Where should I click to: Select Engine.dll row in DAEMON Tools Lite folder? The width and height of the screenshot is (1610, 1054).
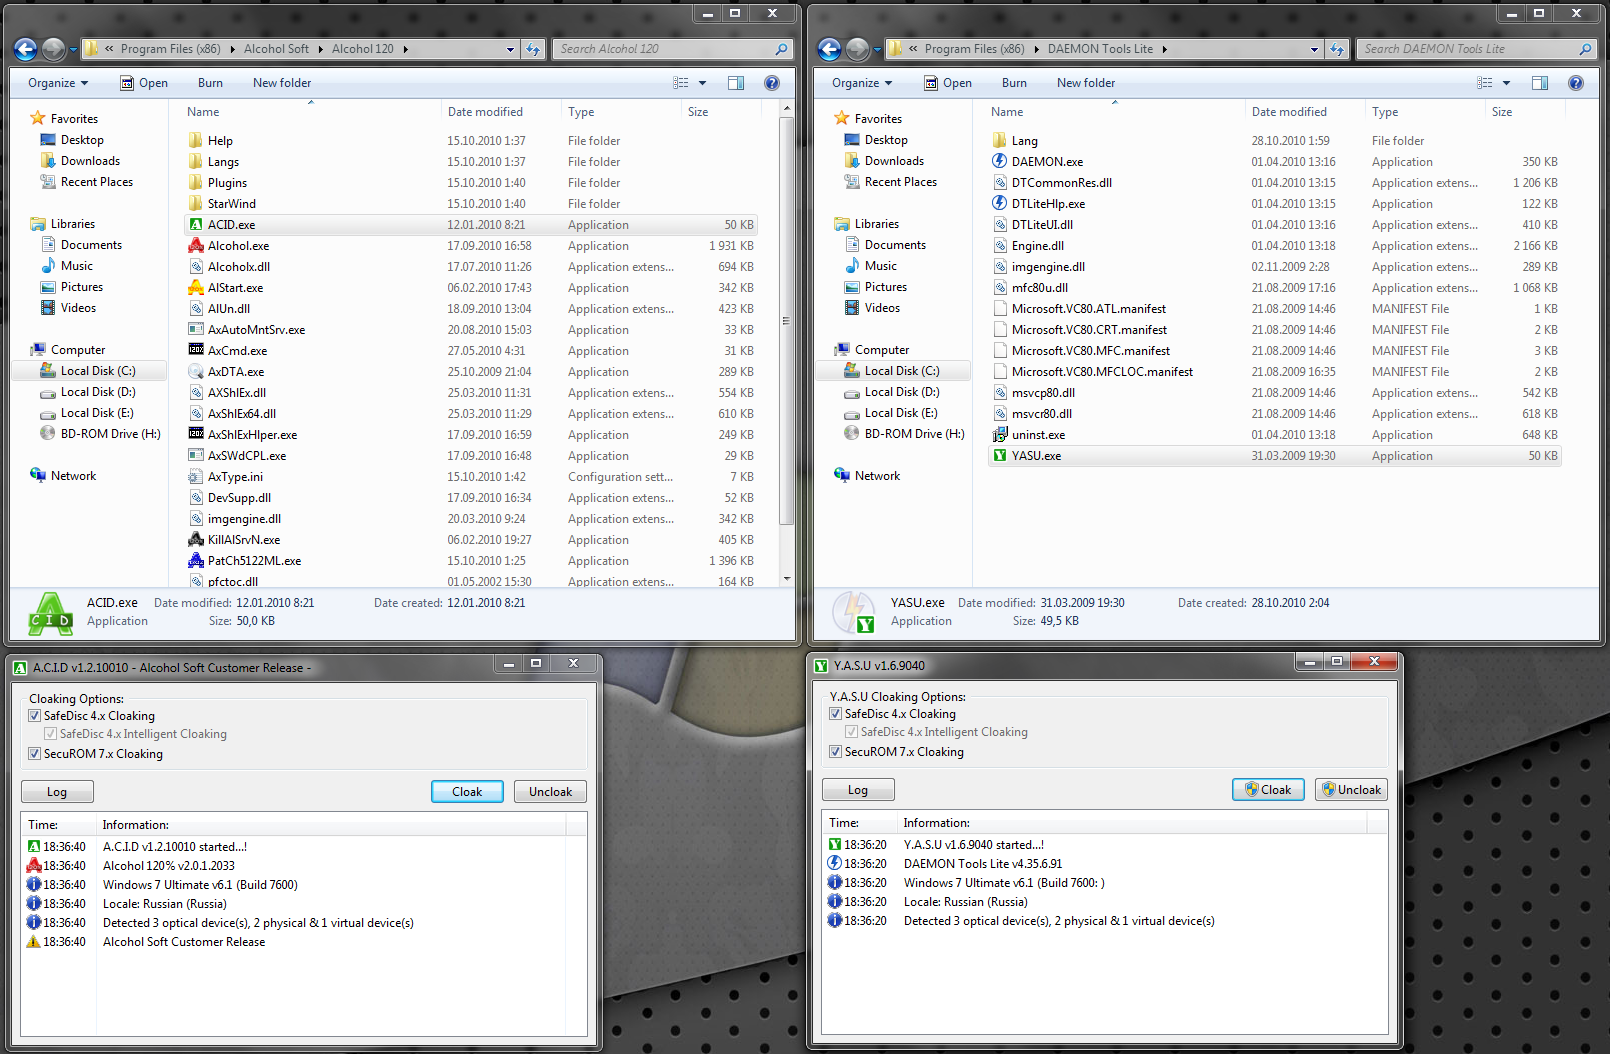point(1274,246)
